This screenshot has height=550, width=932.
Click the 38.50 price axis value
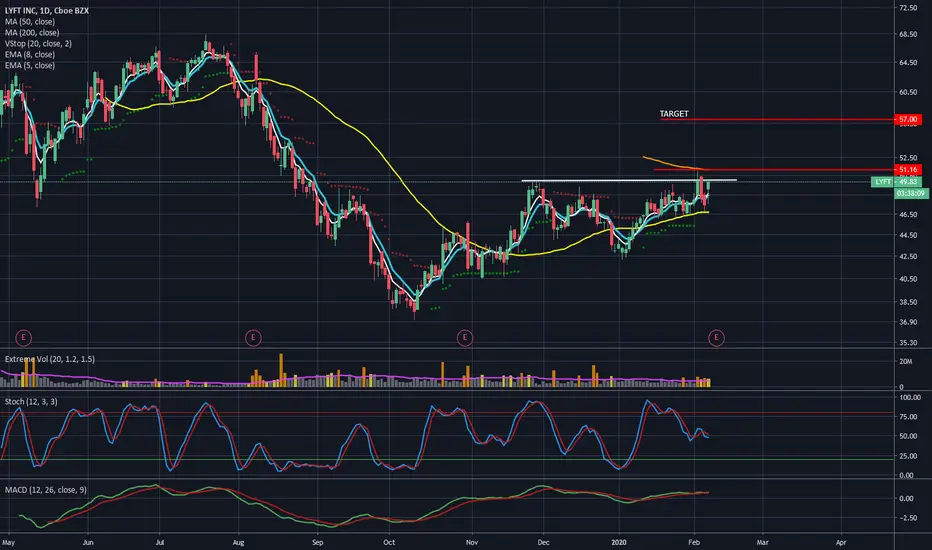908,302
